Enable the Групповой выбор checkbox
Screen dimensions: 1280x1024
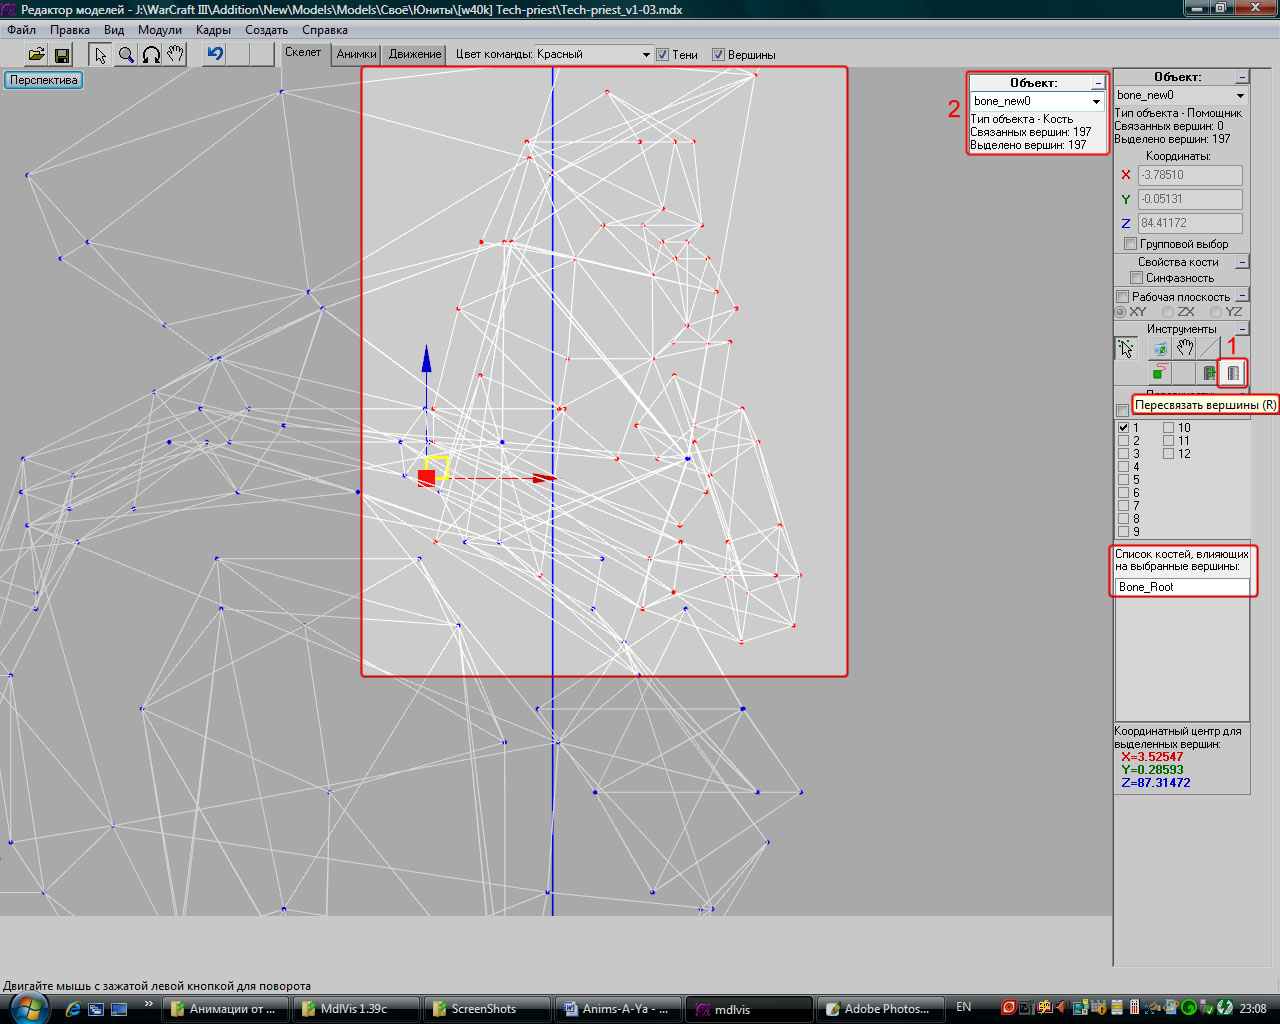click(1130, 244)
